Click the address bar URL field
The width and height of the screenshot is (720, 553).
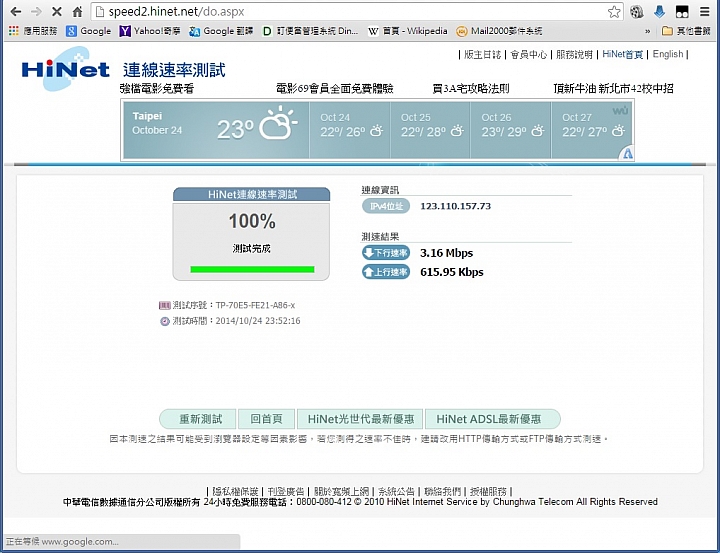tap(351, 11)
